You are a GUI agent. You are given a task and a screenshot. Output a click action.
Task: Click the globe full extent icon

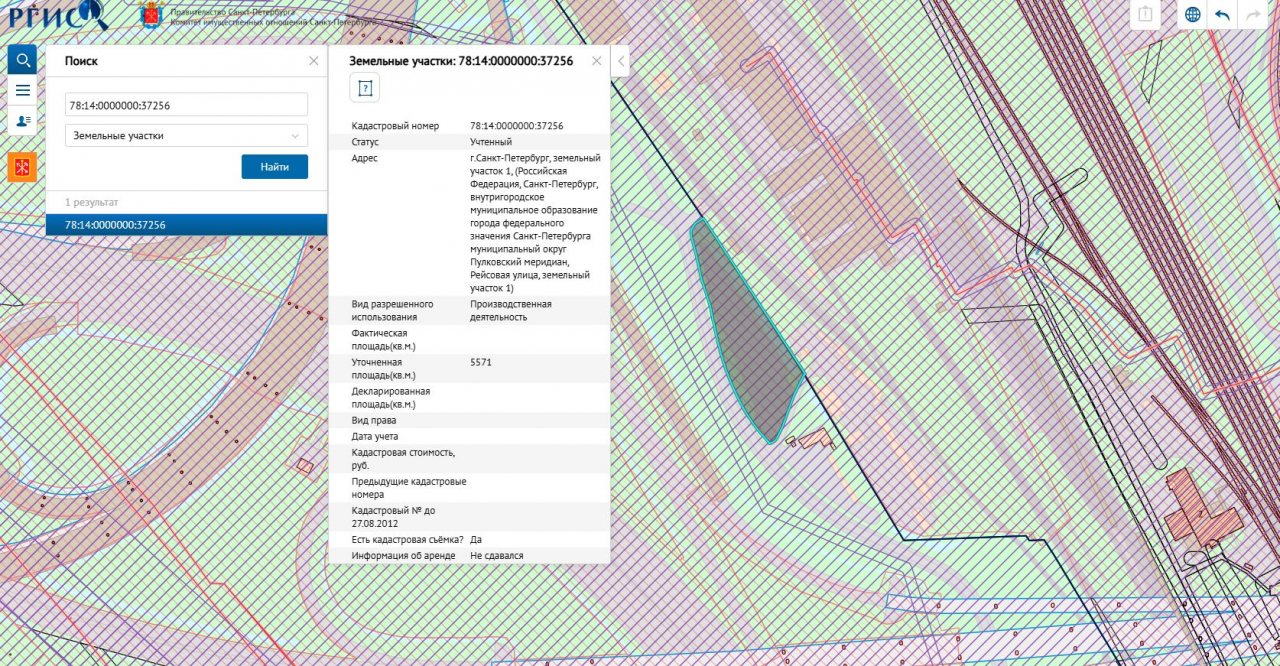click(x=1193, y=15)
